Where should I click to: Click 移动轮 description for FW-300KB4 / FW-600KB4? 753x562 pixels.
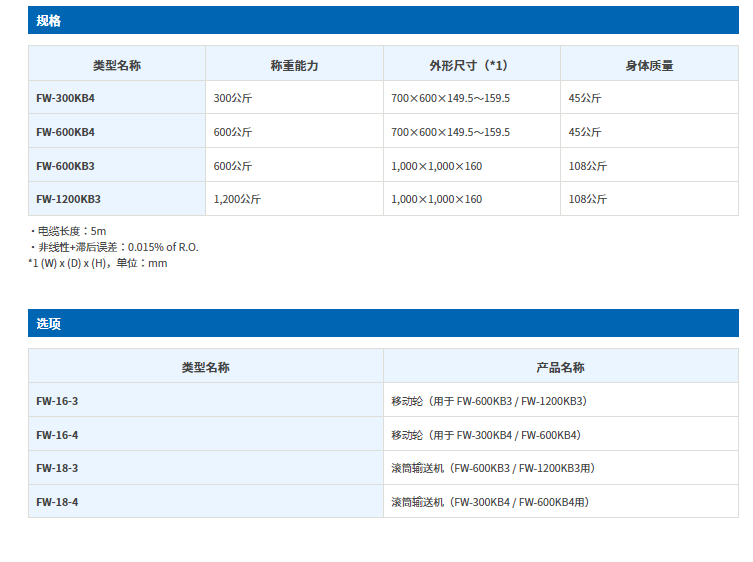coord(560,434)
